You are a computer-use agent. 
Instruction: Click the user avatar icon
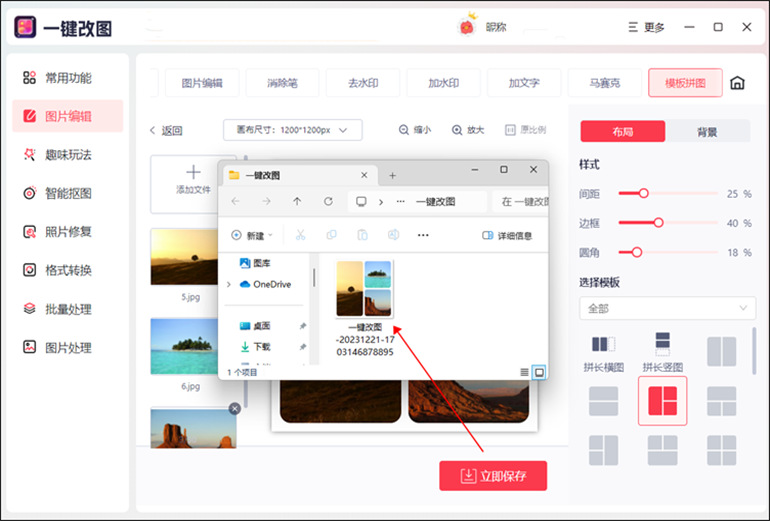[467, 26]
